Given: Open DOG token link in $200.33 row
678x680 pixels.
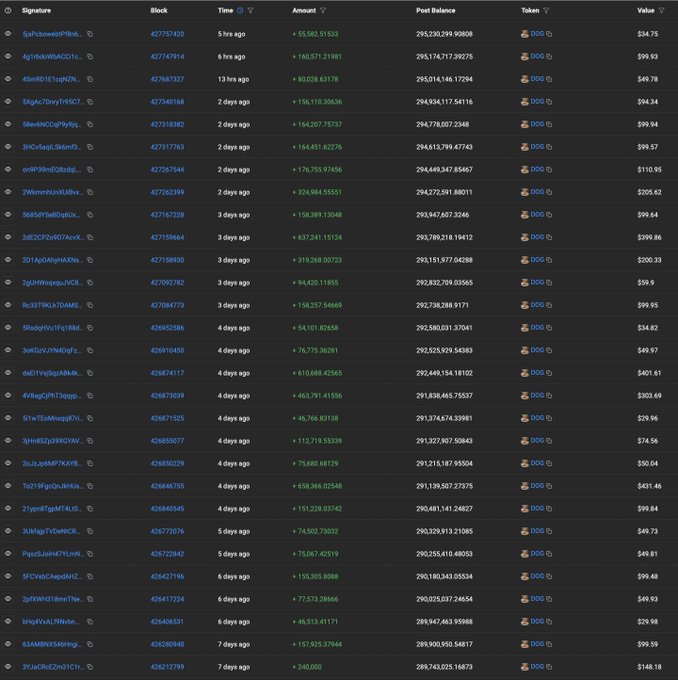Looking at the screenshot, I should [537, 260].
